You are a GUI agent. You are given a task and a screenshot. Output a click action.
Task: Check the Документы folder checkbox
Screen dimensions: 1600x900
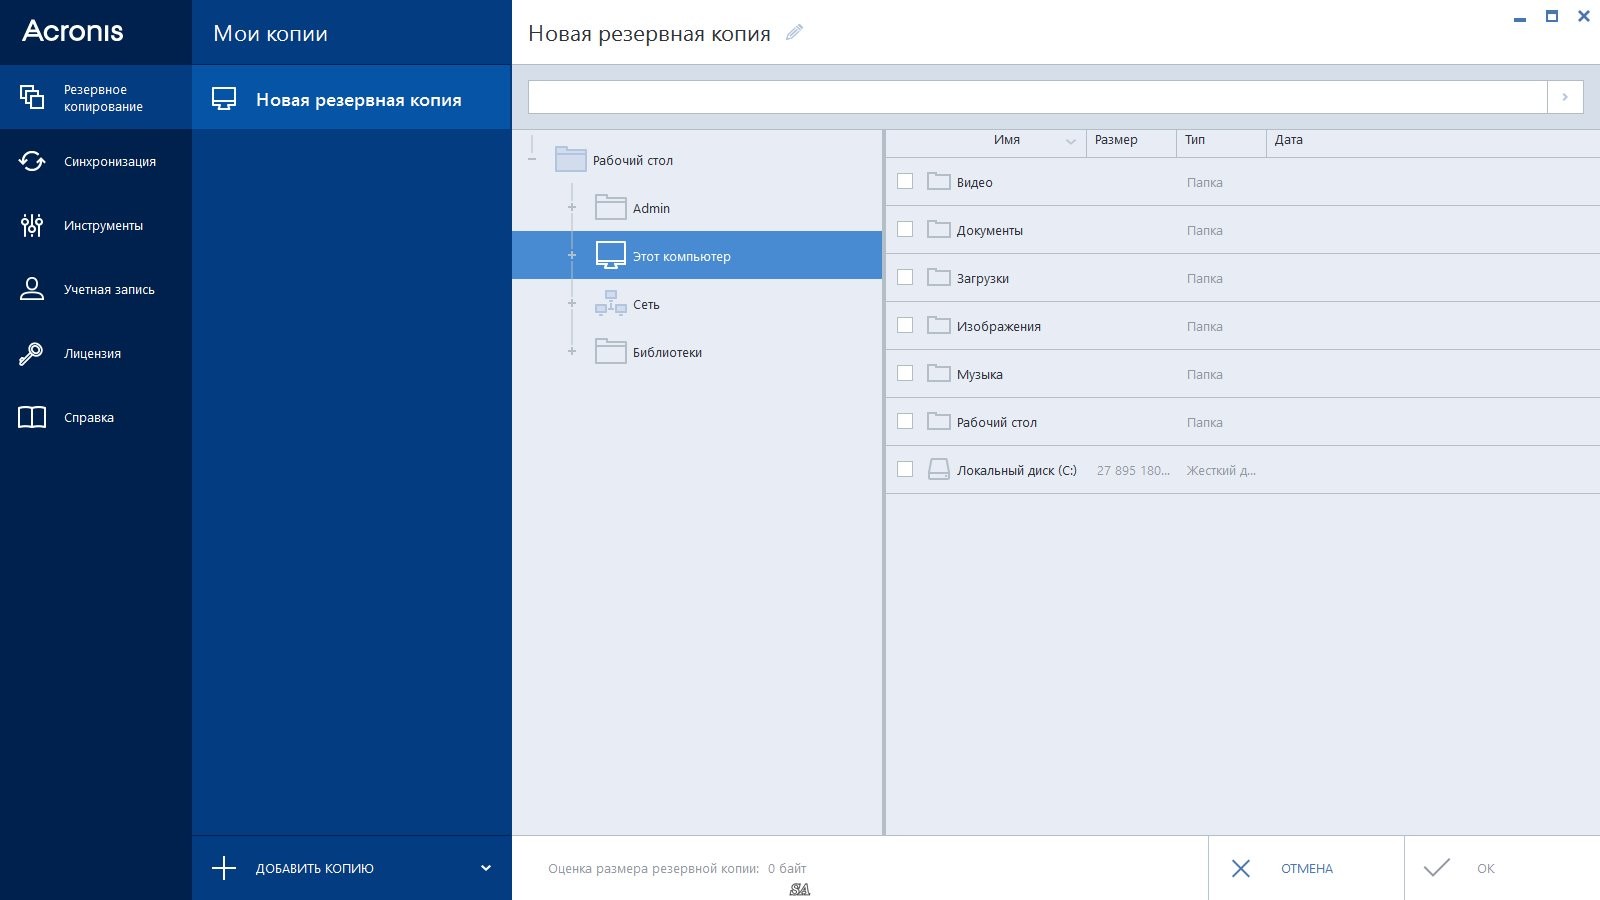905,229
